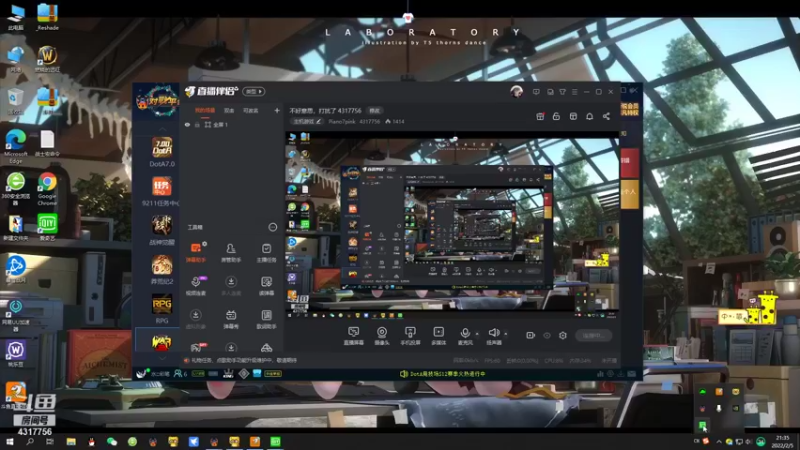The height and width of the screenshot is (450, 800).
Task: Add multimedia source
Action: point(438,336)
